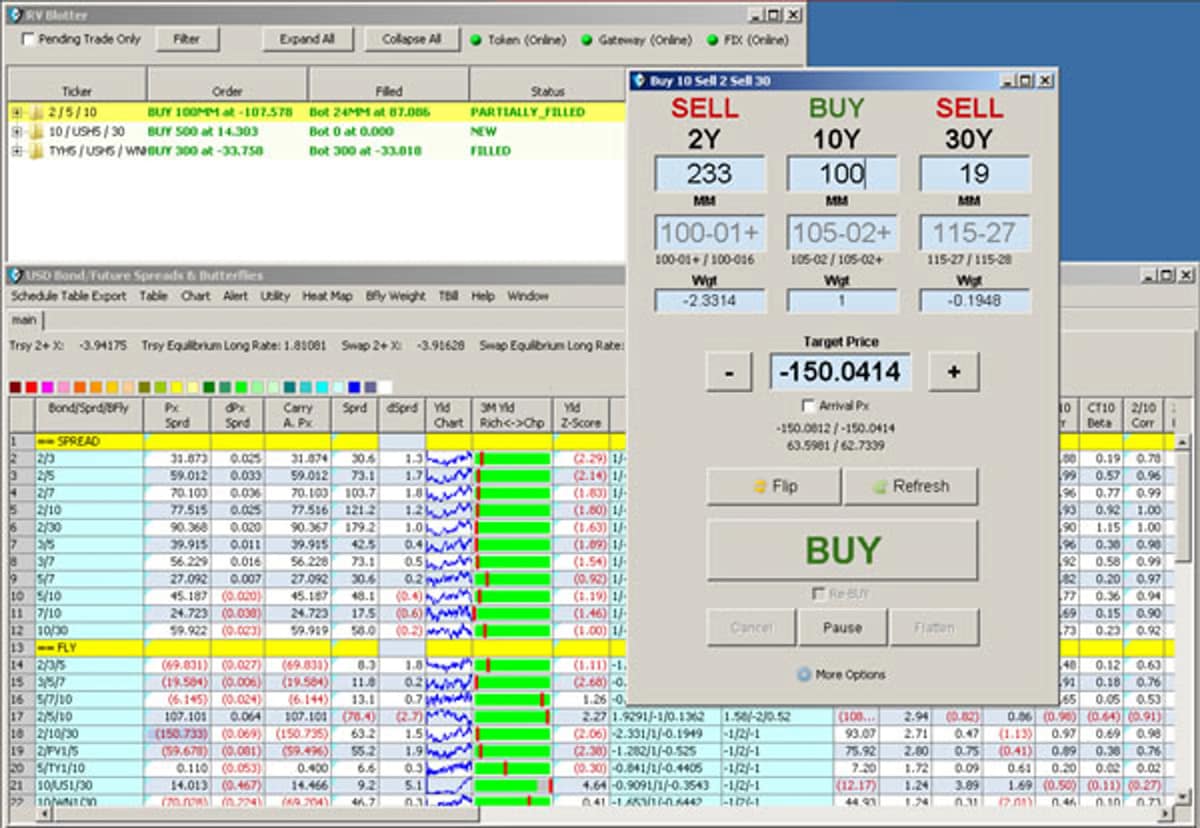
Task: Click the large BUY button
Action: (x=842, y=550)
